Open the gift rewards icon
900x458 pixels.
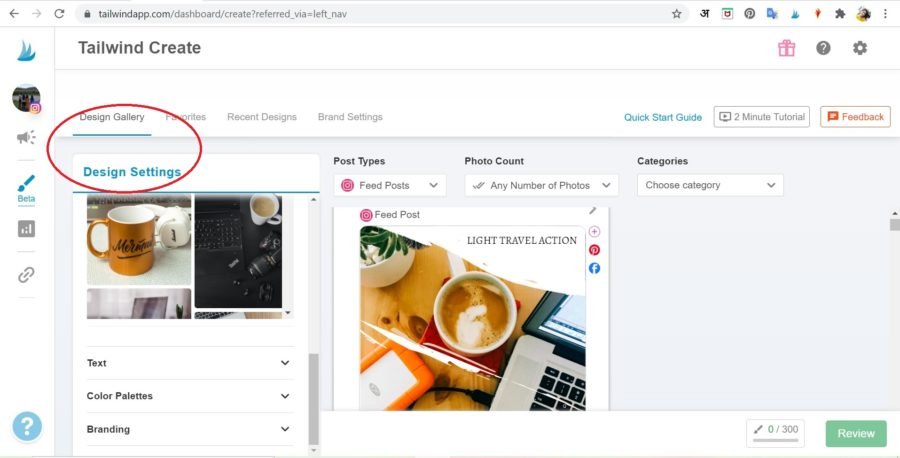pyautogui.click(x=786, y=48)
